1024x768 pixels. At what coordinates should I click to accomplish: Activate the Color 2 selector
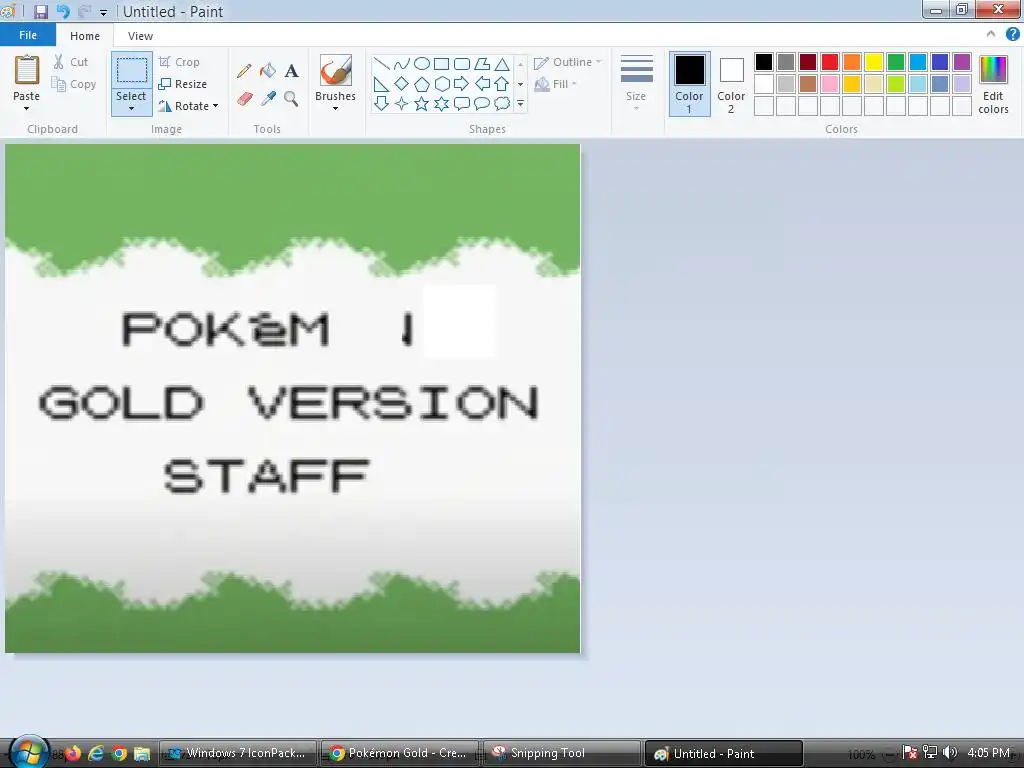(731, 84)
